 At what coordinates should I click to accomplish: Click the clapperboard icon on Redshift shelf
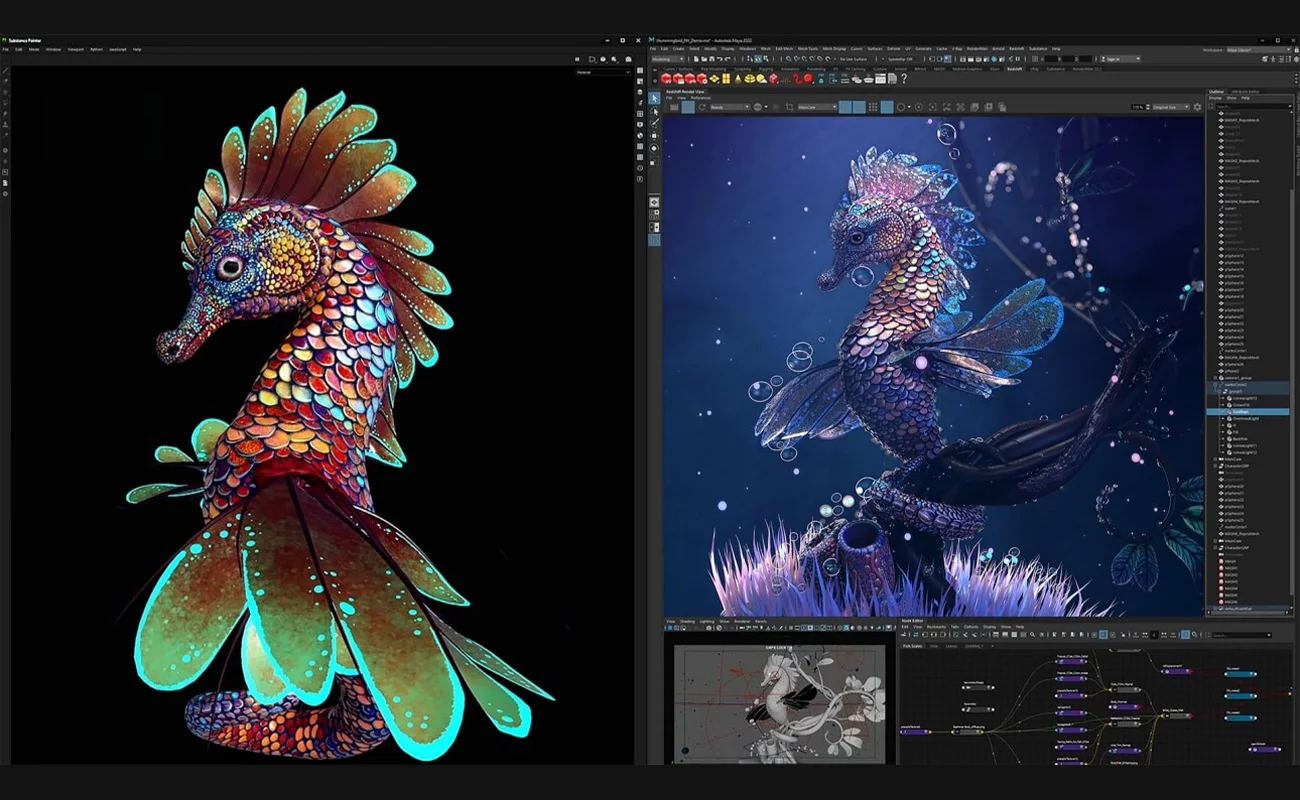coord(880,79)
